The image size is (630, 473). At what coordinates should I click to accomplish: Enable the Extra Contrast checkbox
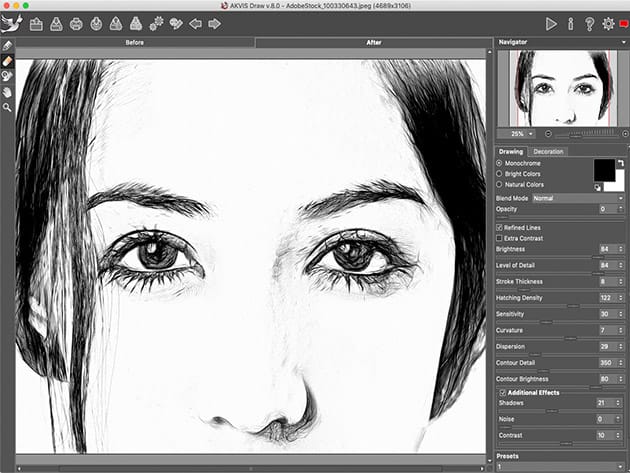click(501, 238)
